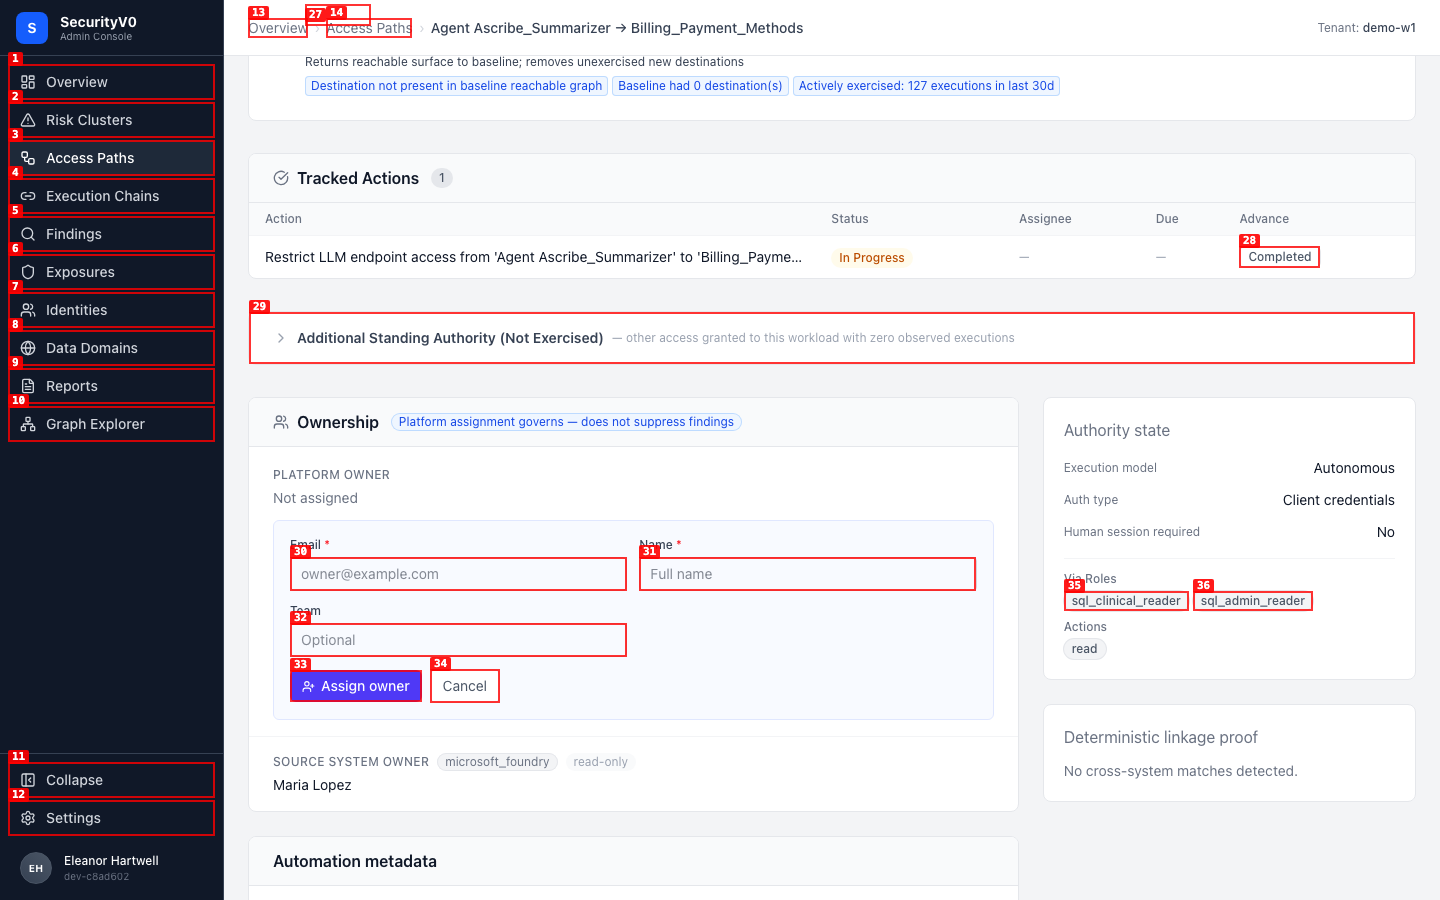Viewport: 1440px width, 900px height.
Task: Click the Overview grid icon in sidebar
Action: pos(28,82)
